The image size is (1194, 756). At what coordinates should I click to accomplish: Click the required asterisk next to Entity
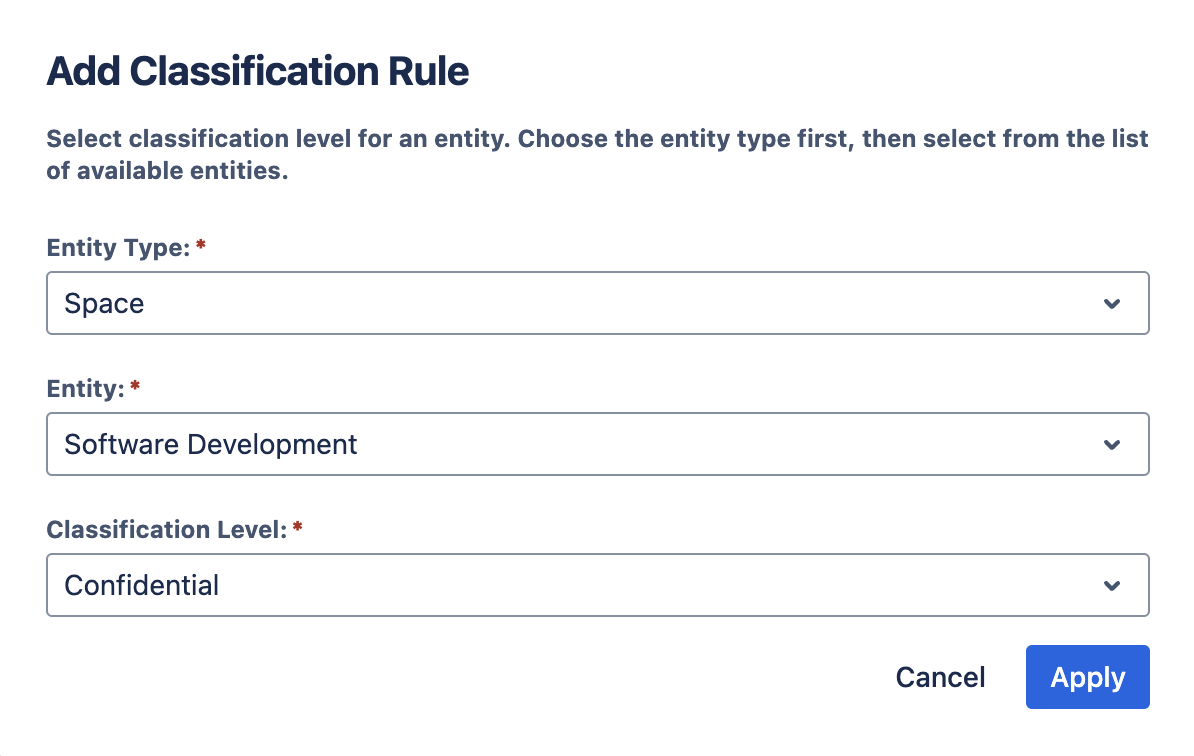pos(135,389)
